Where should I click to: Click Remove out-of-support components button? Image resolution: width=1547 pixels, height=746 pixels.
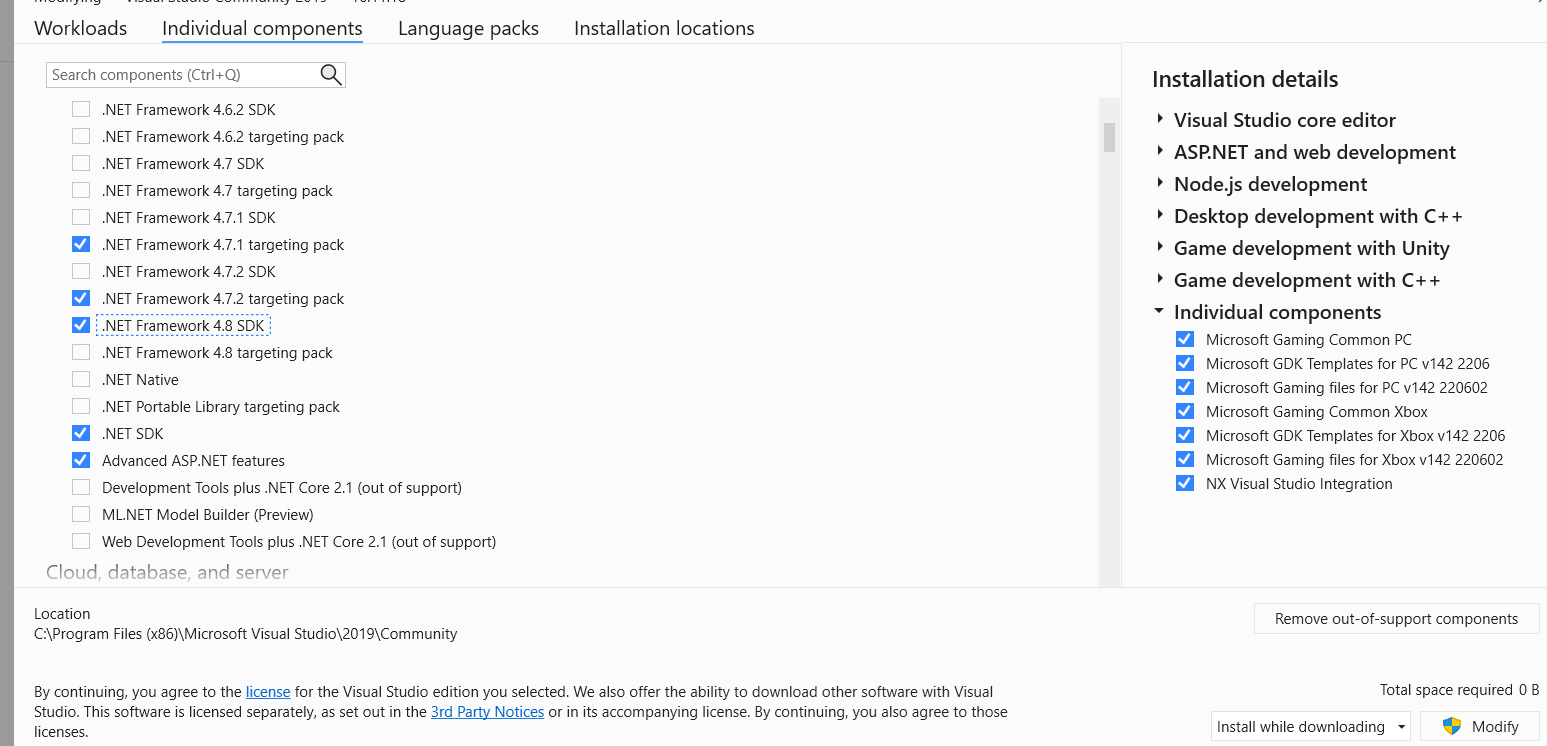1396,619
